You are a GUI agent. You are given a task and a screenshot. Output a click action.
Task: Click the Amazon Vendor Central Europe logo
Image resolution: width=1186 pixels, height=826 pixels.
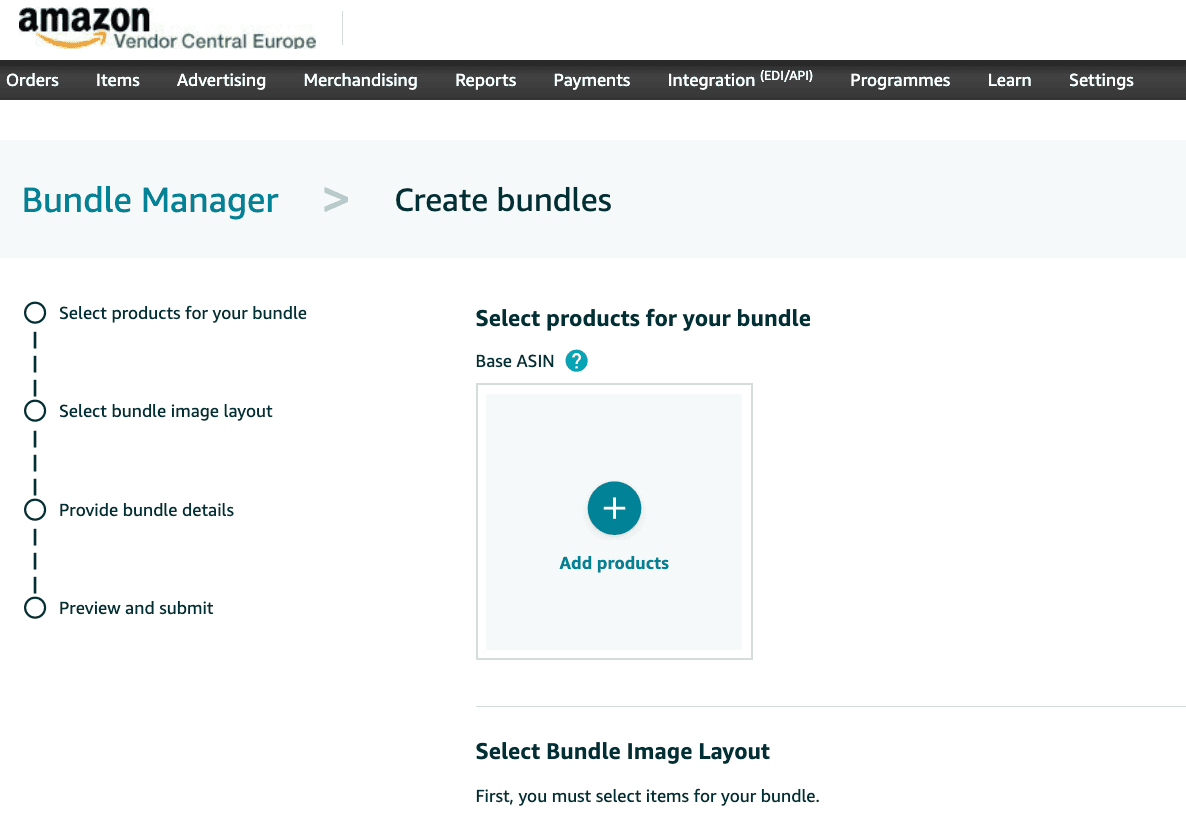[x=168, y=28]
